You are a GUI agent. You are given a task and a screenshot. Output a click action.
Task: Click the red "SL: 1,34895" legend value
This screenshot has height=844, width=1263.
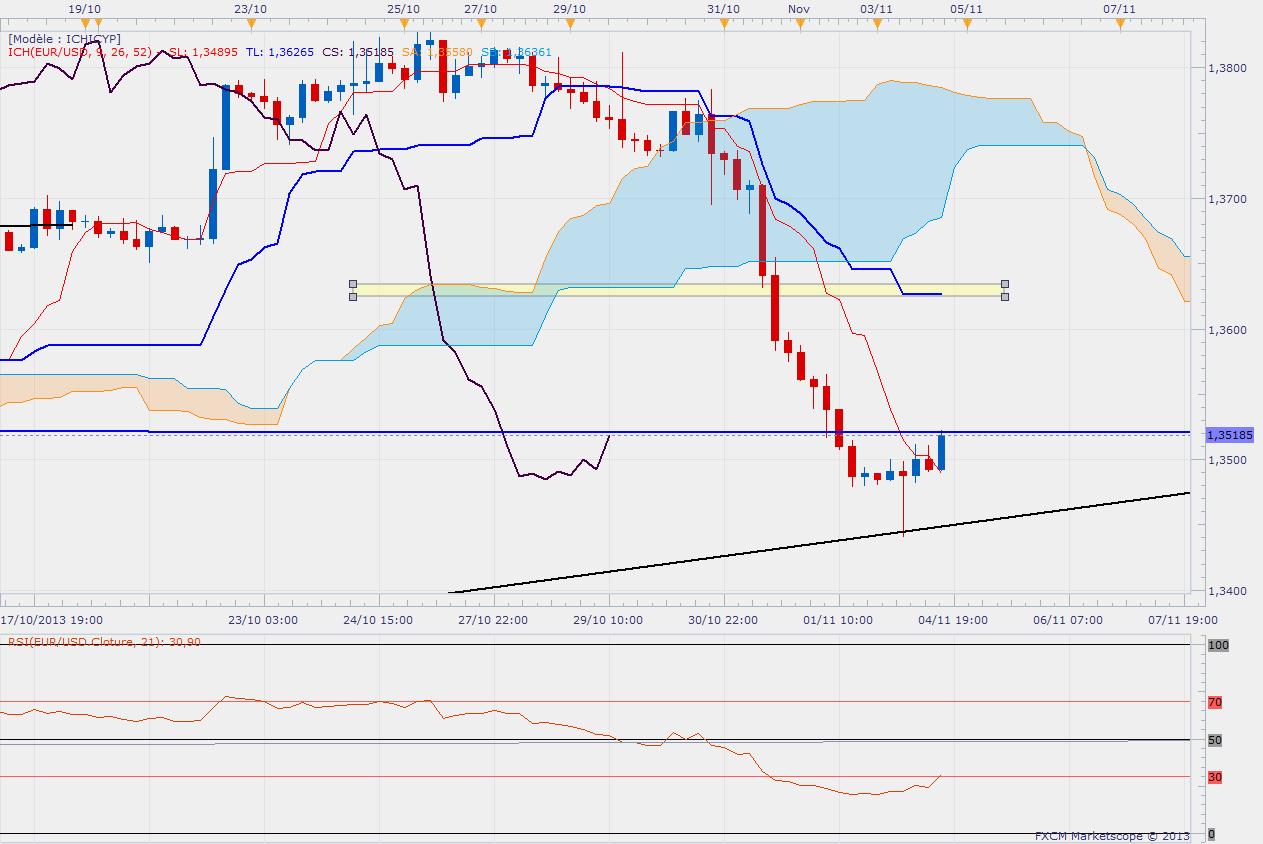(204, 52)
